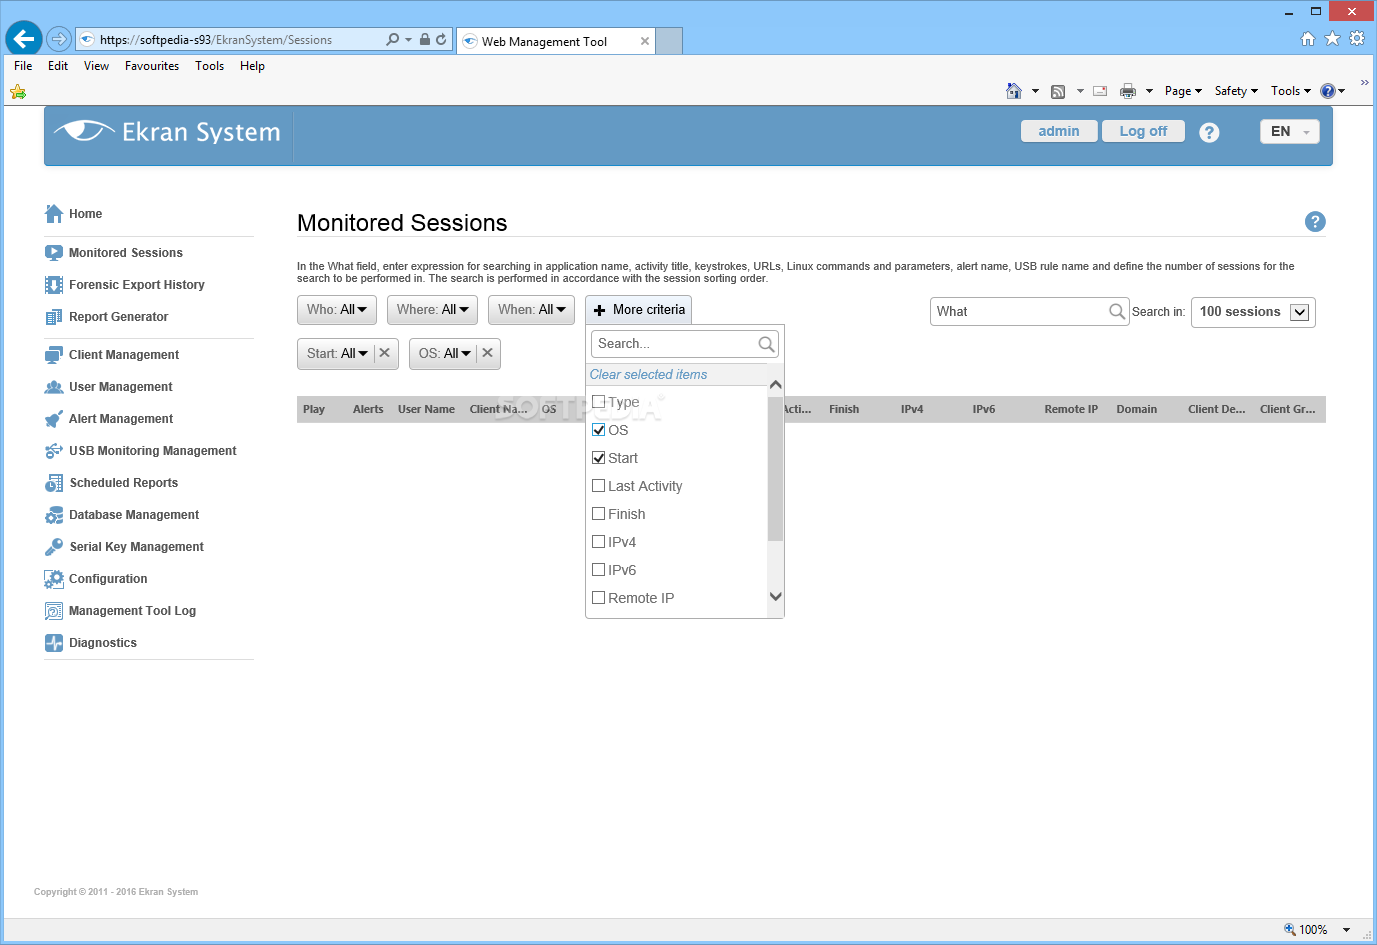Open the browser Page dropdown menu

1183,91
